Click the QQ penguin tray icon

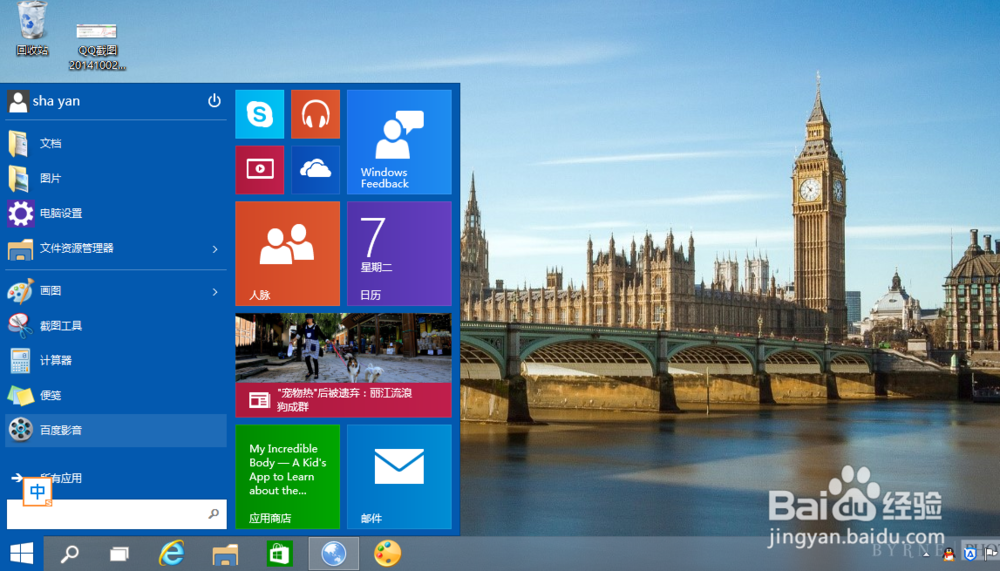949,554
